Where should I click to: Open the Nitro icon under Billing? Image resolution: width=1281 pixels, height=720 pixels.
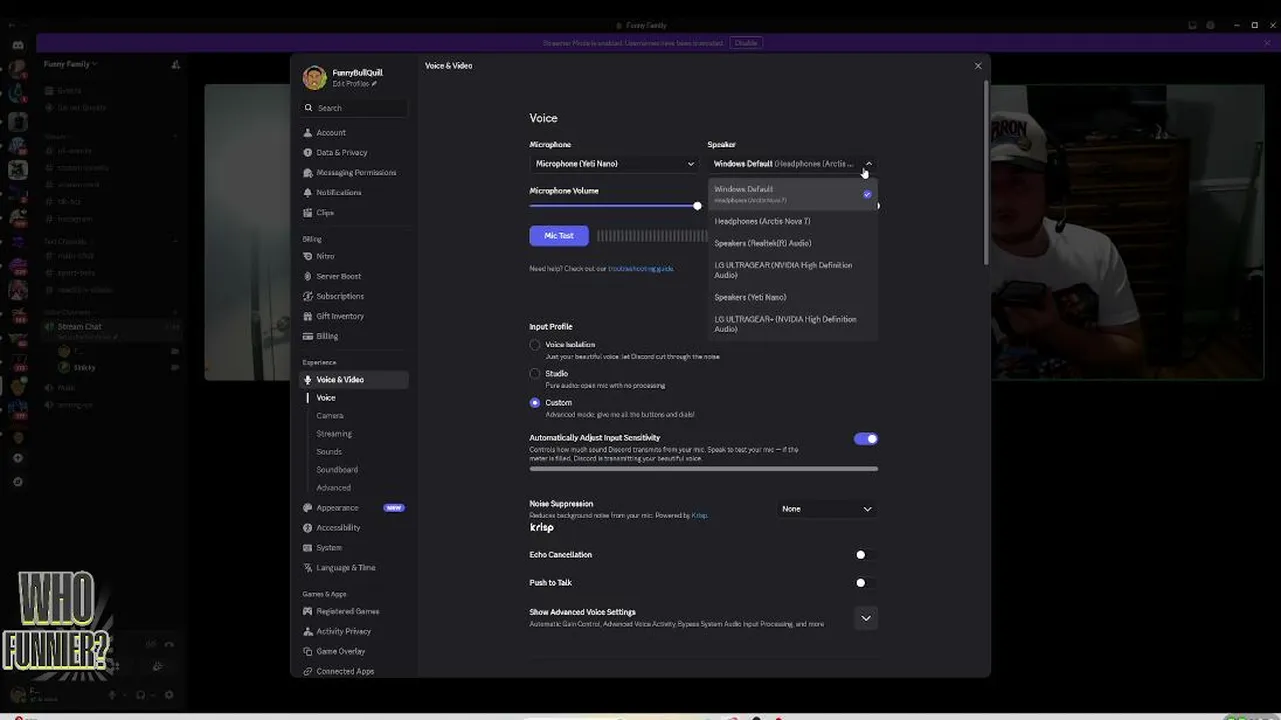[308, 257]
